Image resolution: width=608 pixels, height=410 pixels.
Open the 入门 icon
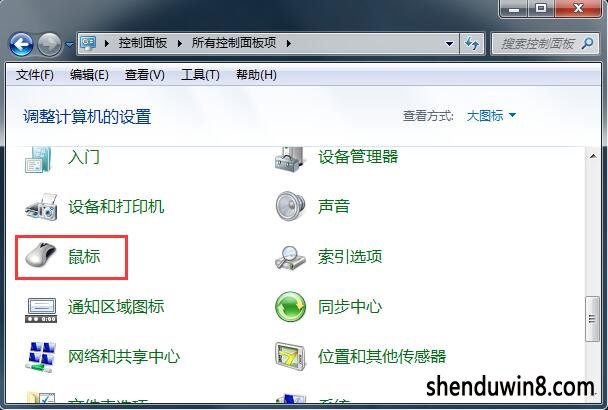pos(38,159)
